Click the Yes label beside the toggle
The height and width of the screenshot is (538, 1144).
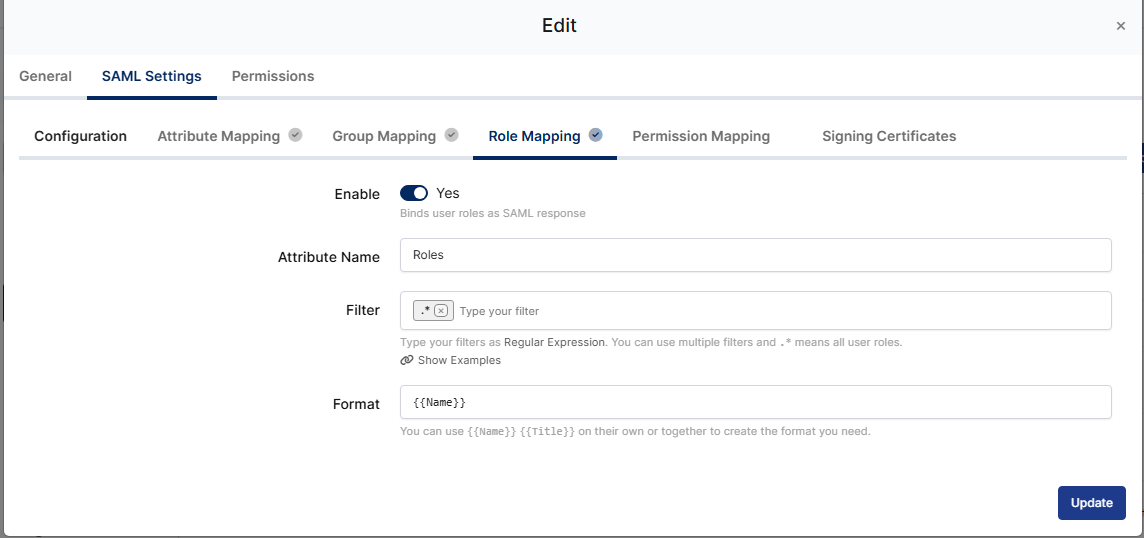(x=448, y=193)
